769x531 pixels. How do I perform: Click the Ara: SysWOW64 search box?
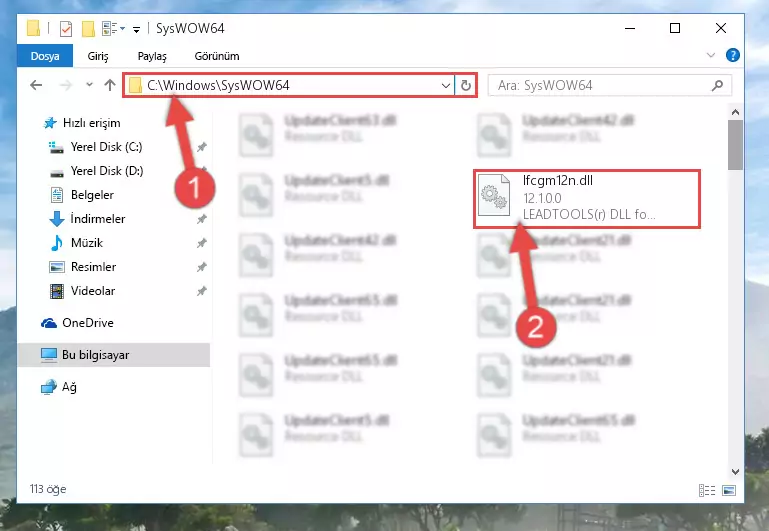tap(610, 86)
